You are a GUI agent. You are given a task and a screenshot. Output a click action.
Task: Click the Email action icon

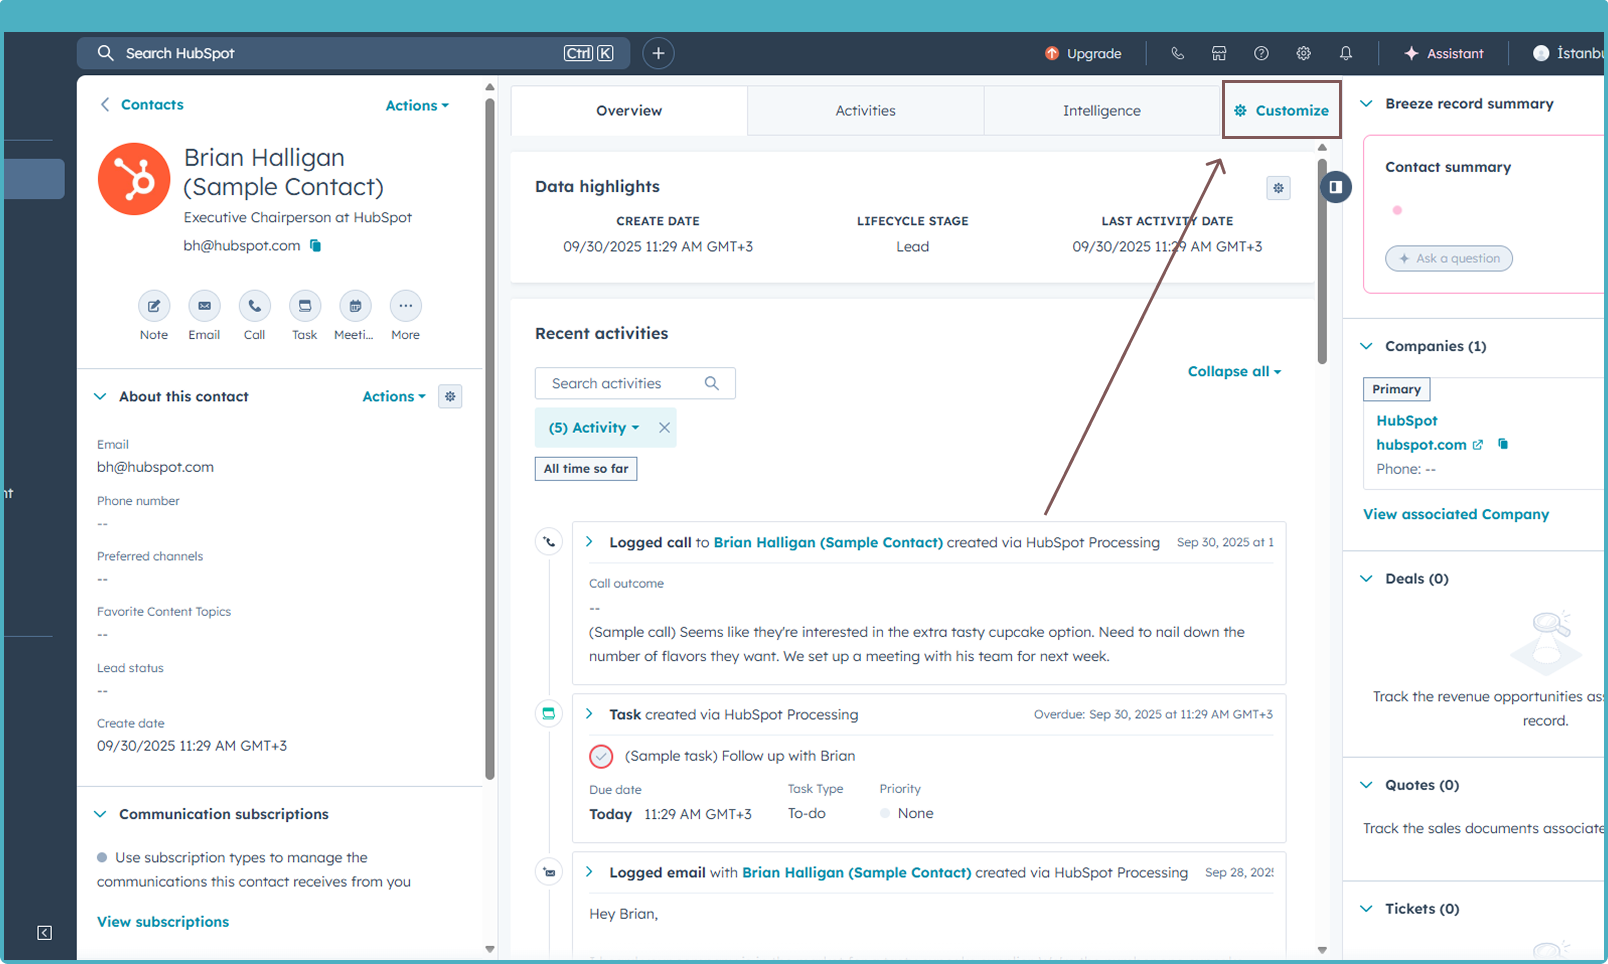tap(204, 306)
